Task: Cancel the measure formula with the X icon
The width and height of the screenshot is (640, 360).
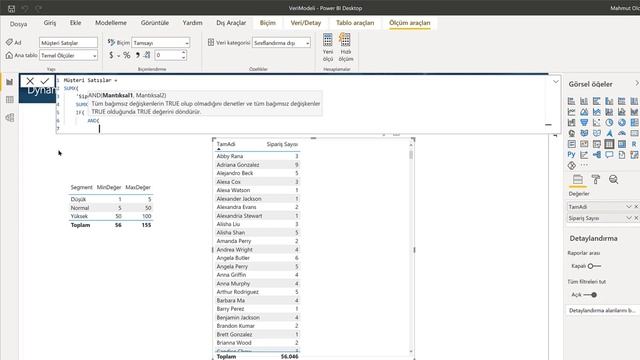Action: pyautogui.click(x=30, y=81)
